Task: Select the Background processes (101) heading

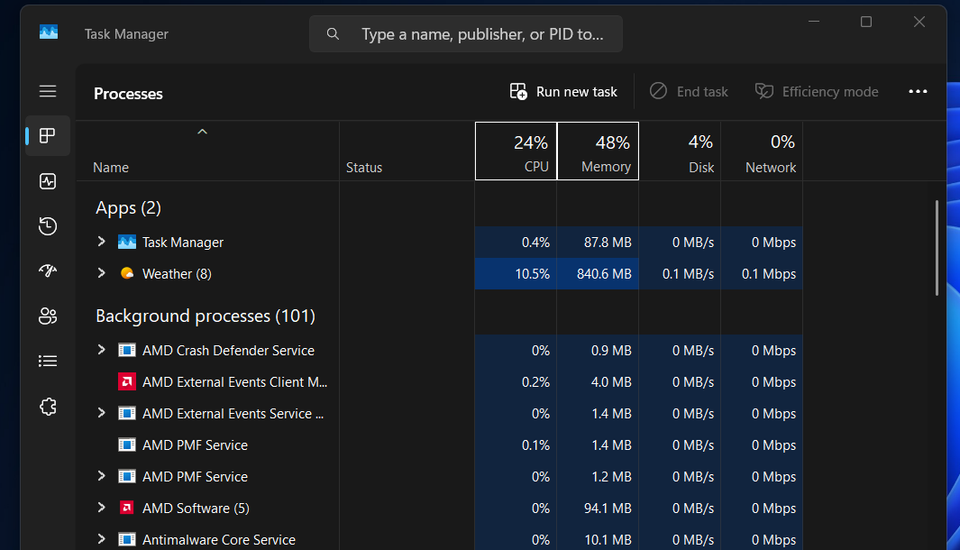Action: tap(205, 316)
